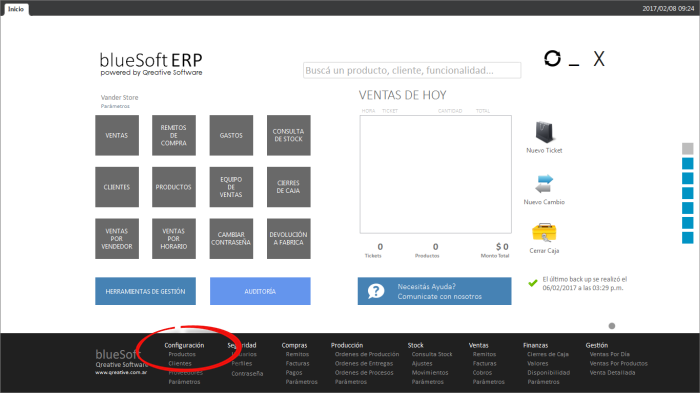The image size is (700, 393).
Task: Open the CIERRES DE CAJA tile
Action: coord(288,187)
